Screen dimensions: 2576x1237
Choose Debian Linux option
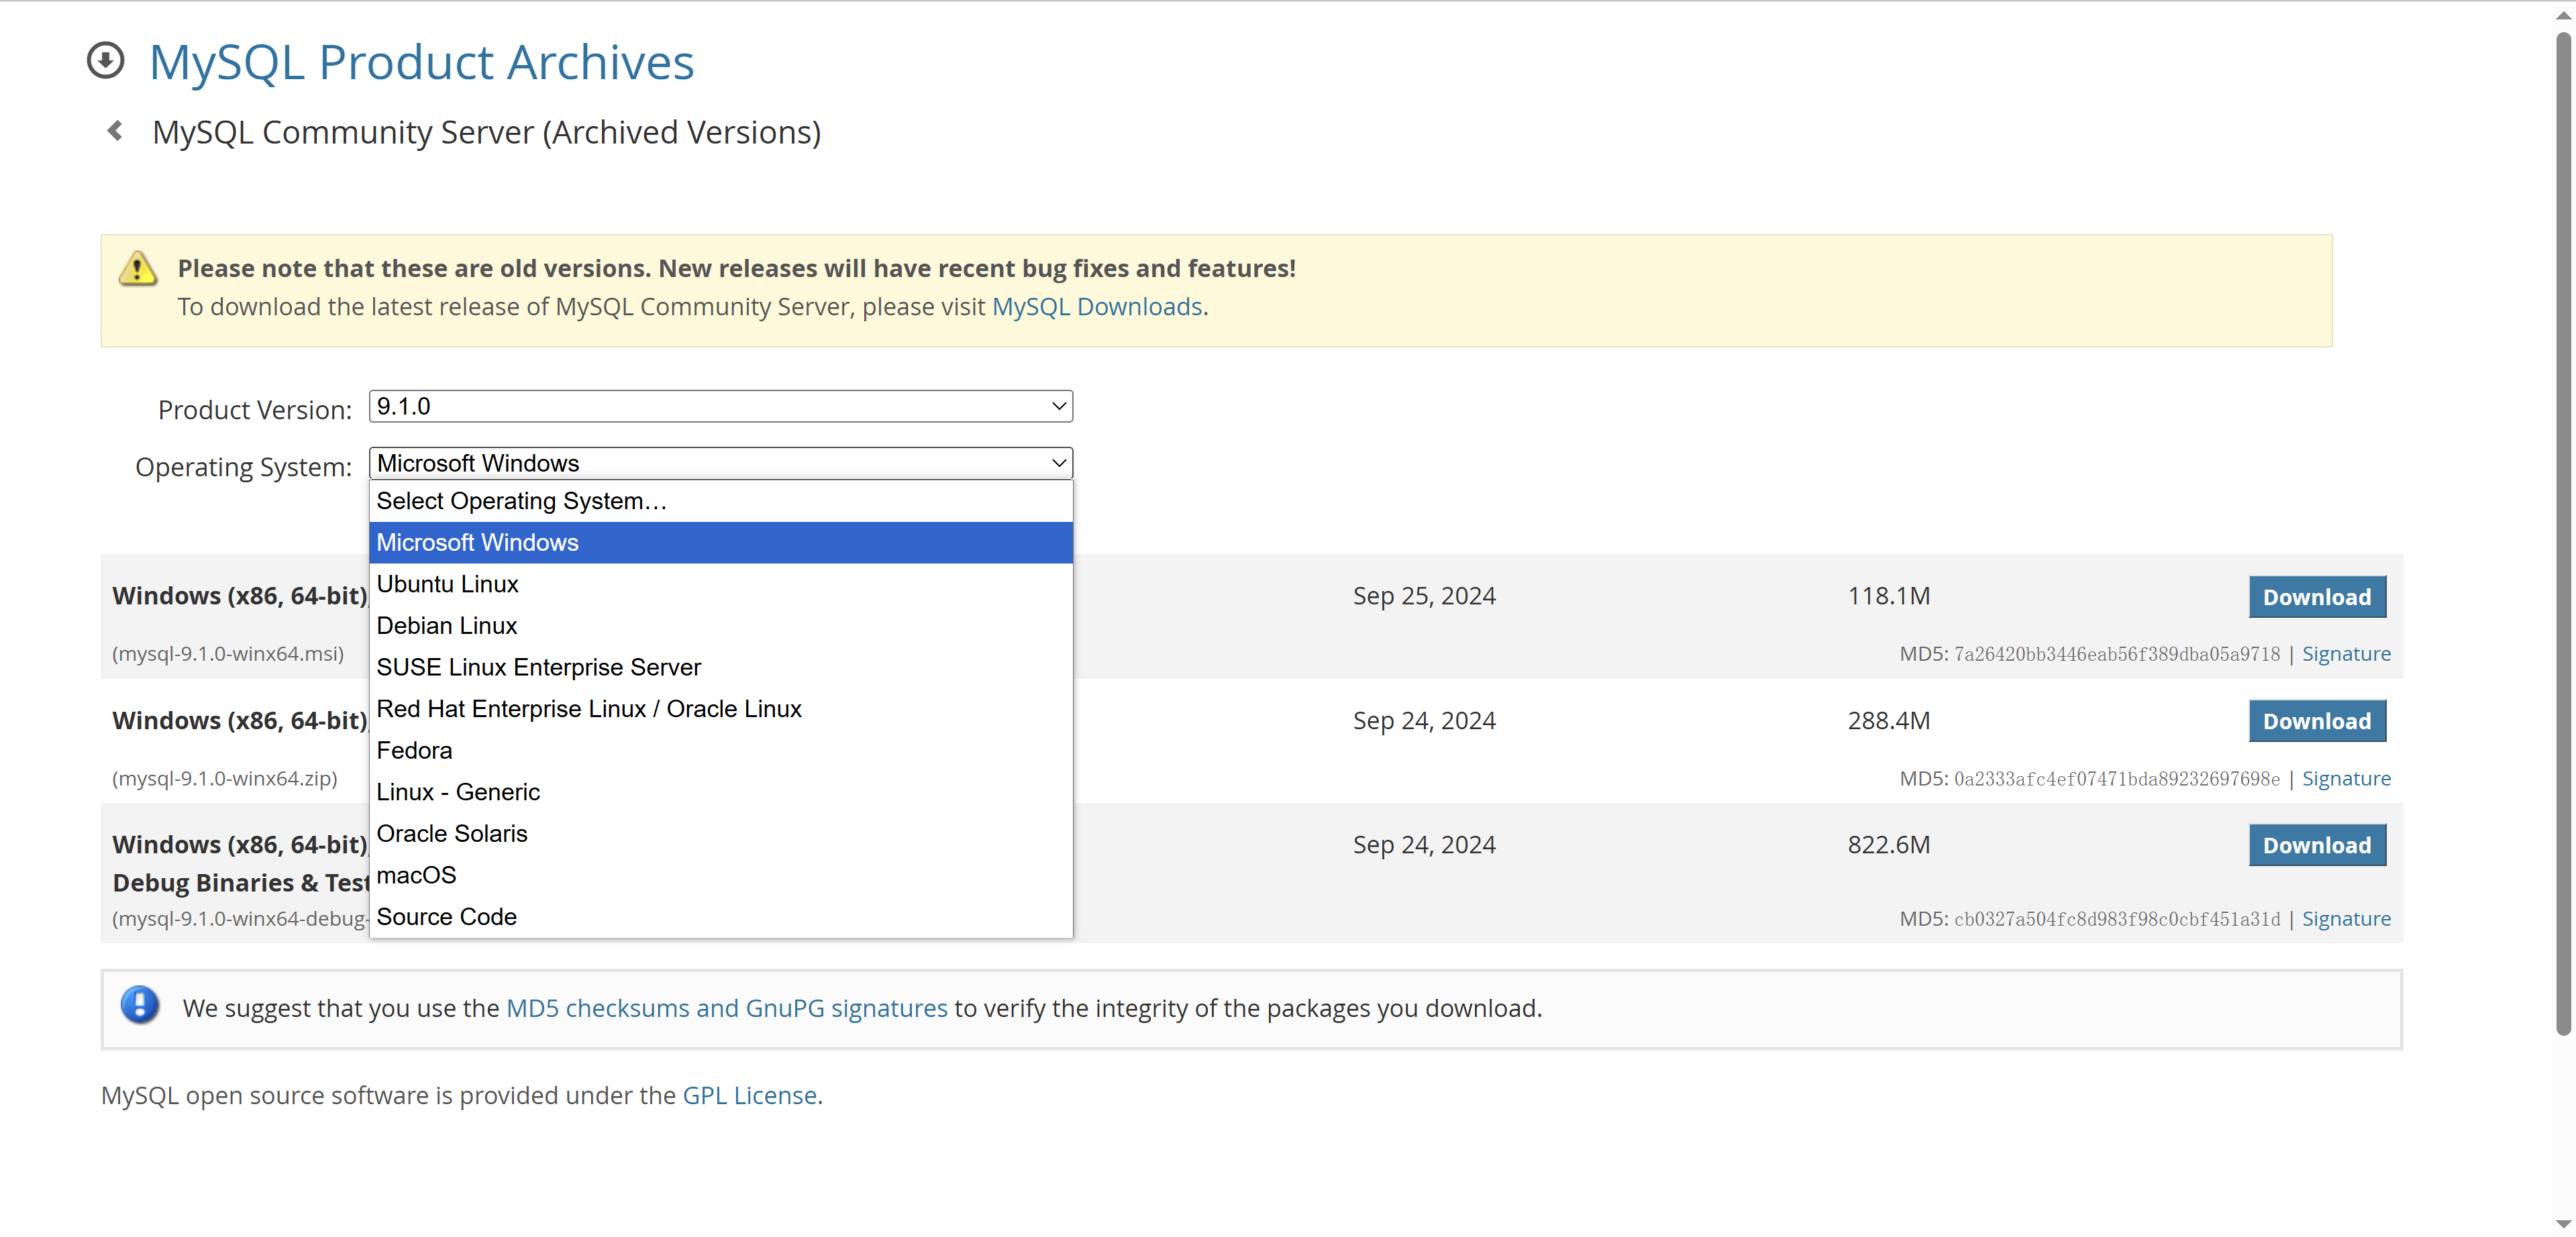[447, 626]
